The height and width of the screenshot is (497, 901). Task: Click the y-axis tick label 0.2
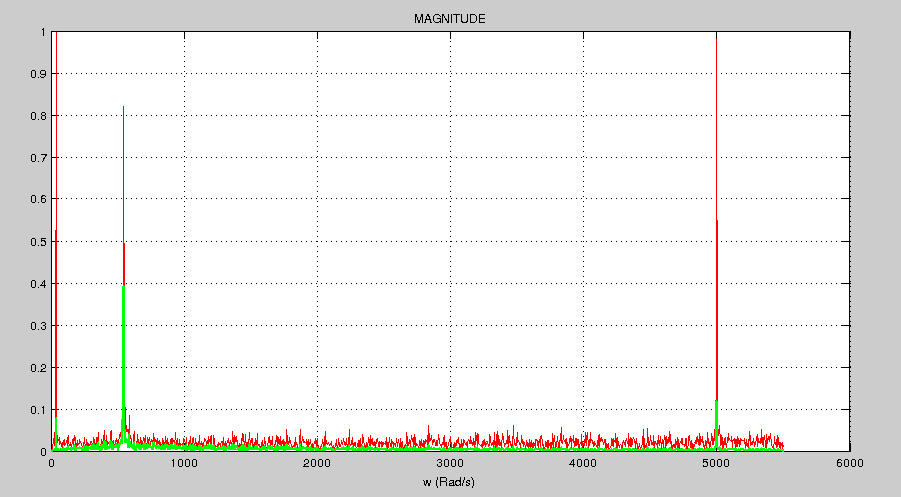[39, 368]
